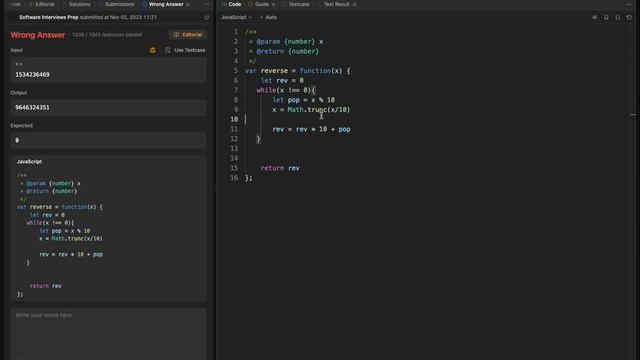Open the JavaScript language dropdown
This screenshot has width=640, height=360.
pos(237,17)
